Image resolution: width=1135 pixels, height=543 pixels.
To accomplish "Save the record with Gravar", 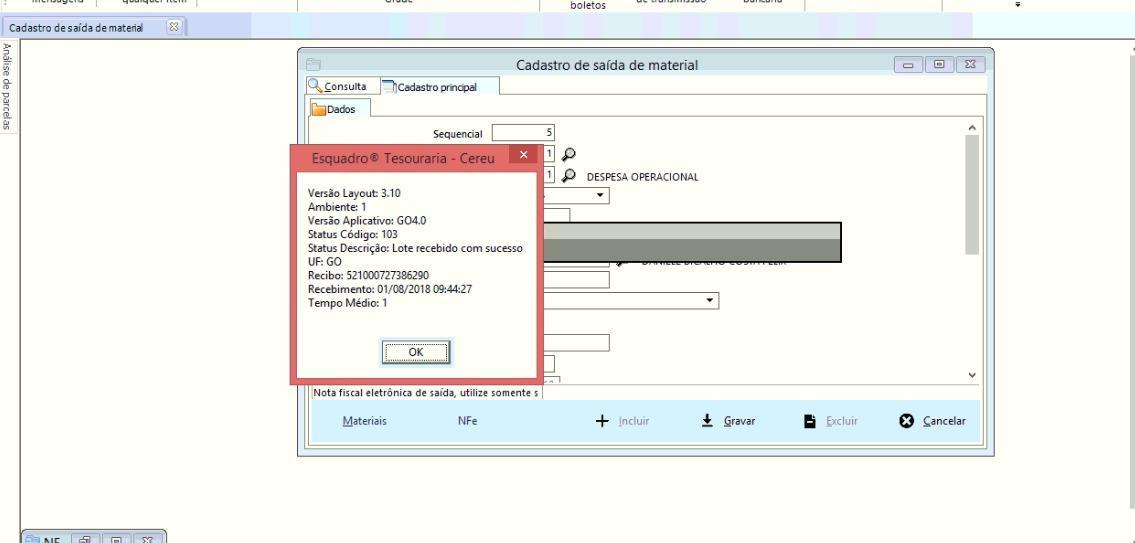I will (728, 421).
